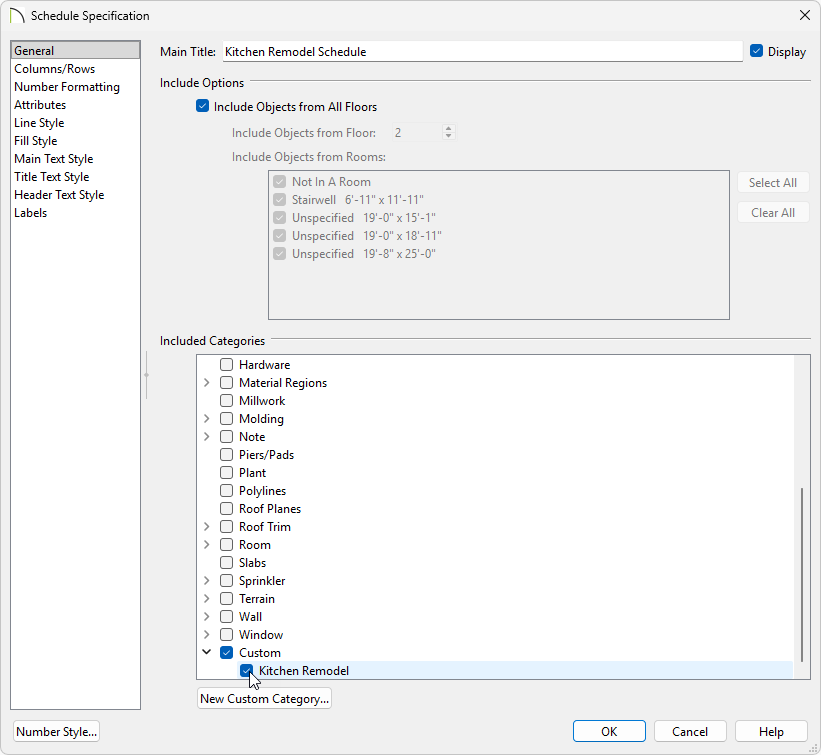Switch to the Columns/Rows panel
Screen dimensions: 821x755
pos(52,68)
